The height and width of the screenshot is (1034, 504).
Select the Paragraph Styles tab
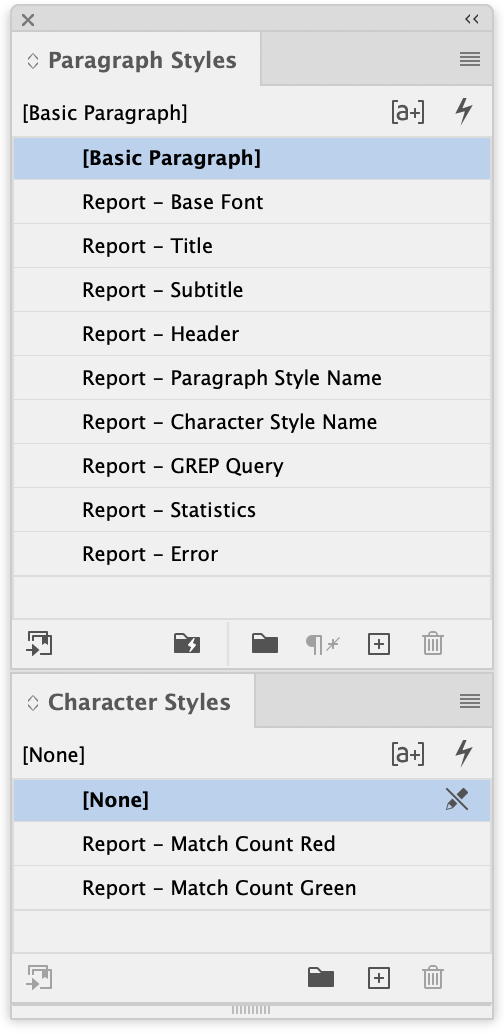tap(142, 61)
